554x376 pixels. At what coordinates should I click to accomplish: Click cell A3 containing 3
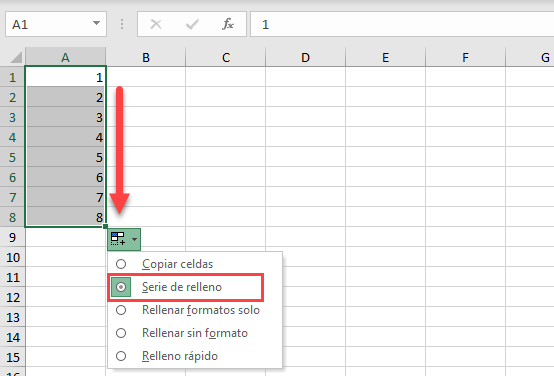coord(65,117)
